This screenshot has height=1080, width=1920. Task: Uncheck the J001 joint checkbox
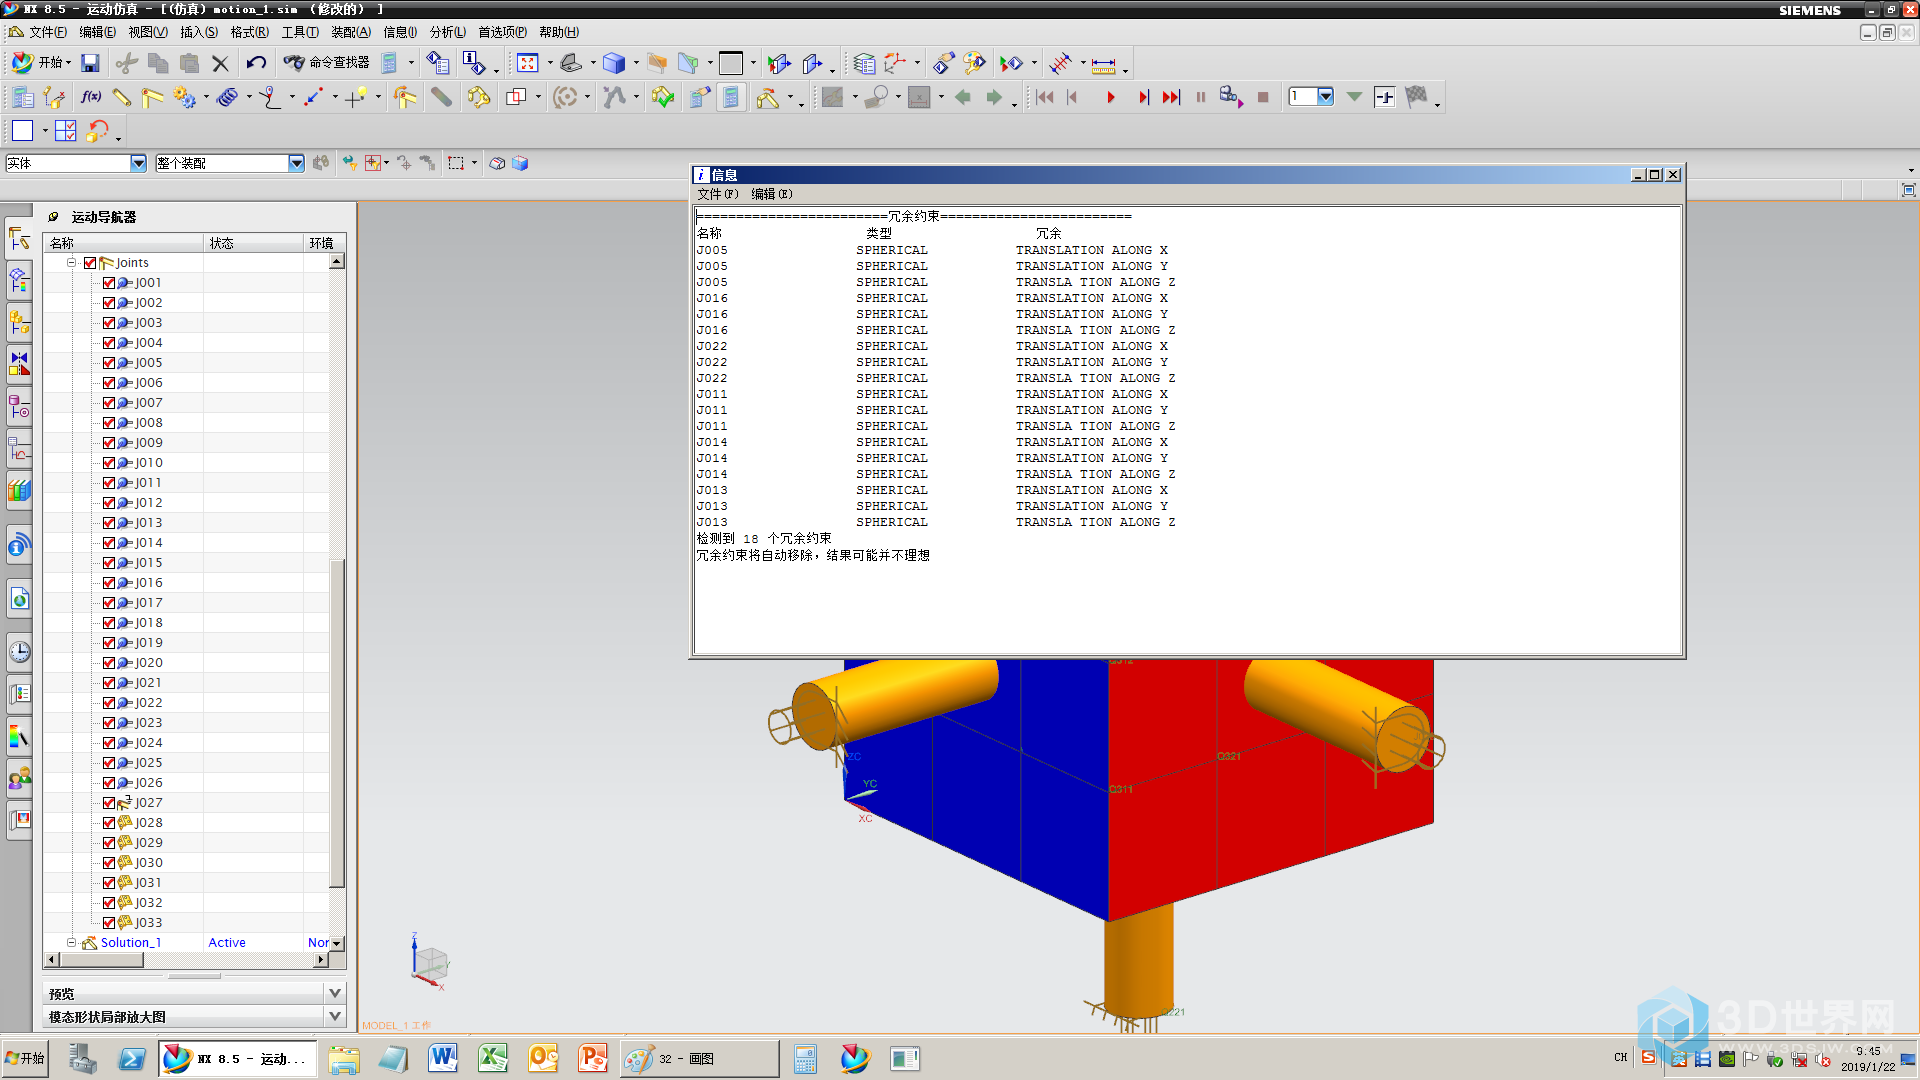click(x=109, y=283)
